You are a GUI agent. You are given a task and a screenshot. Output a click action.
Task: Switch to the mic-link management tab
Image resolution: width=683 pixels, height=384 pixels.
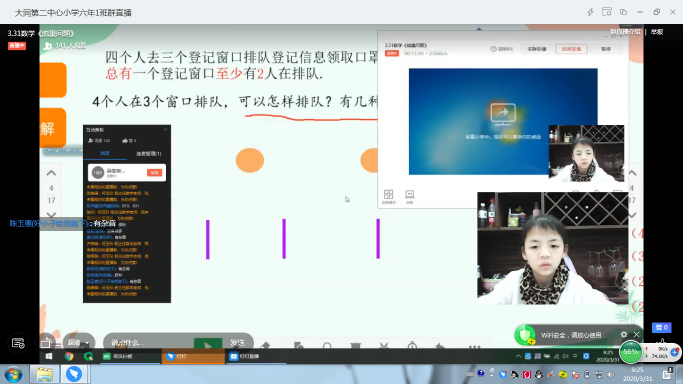[149, 154]
